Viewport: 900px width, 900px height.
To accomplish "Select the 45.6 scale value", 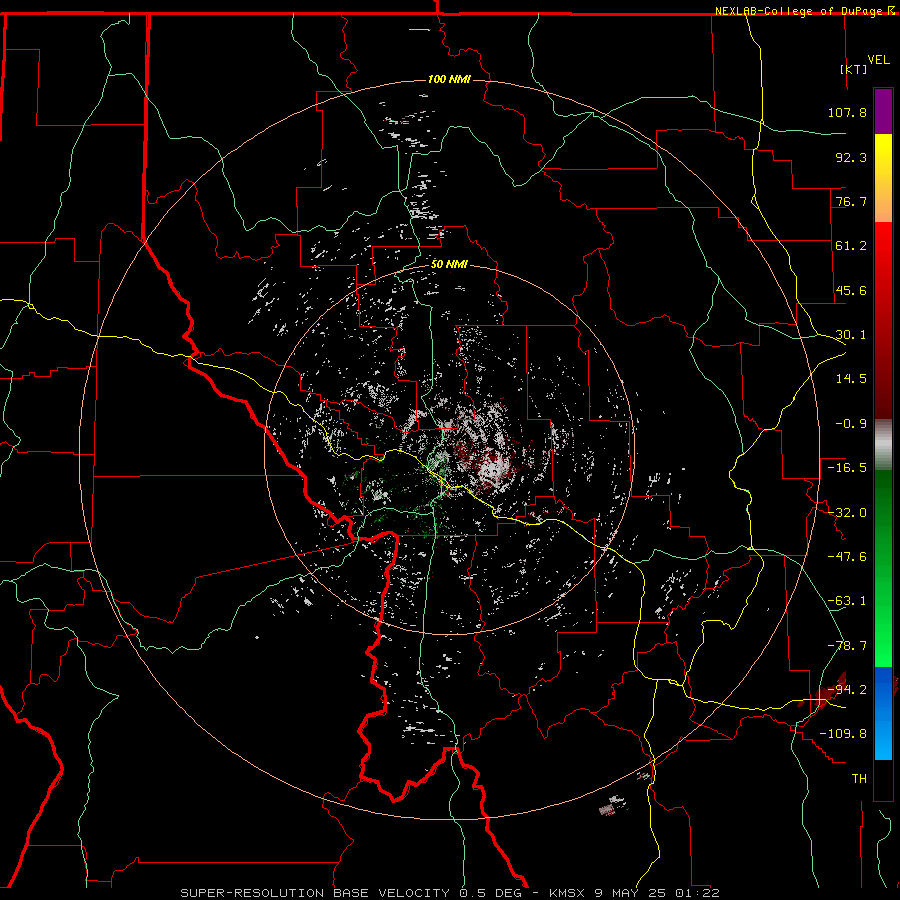I will (851, 290).
